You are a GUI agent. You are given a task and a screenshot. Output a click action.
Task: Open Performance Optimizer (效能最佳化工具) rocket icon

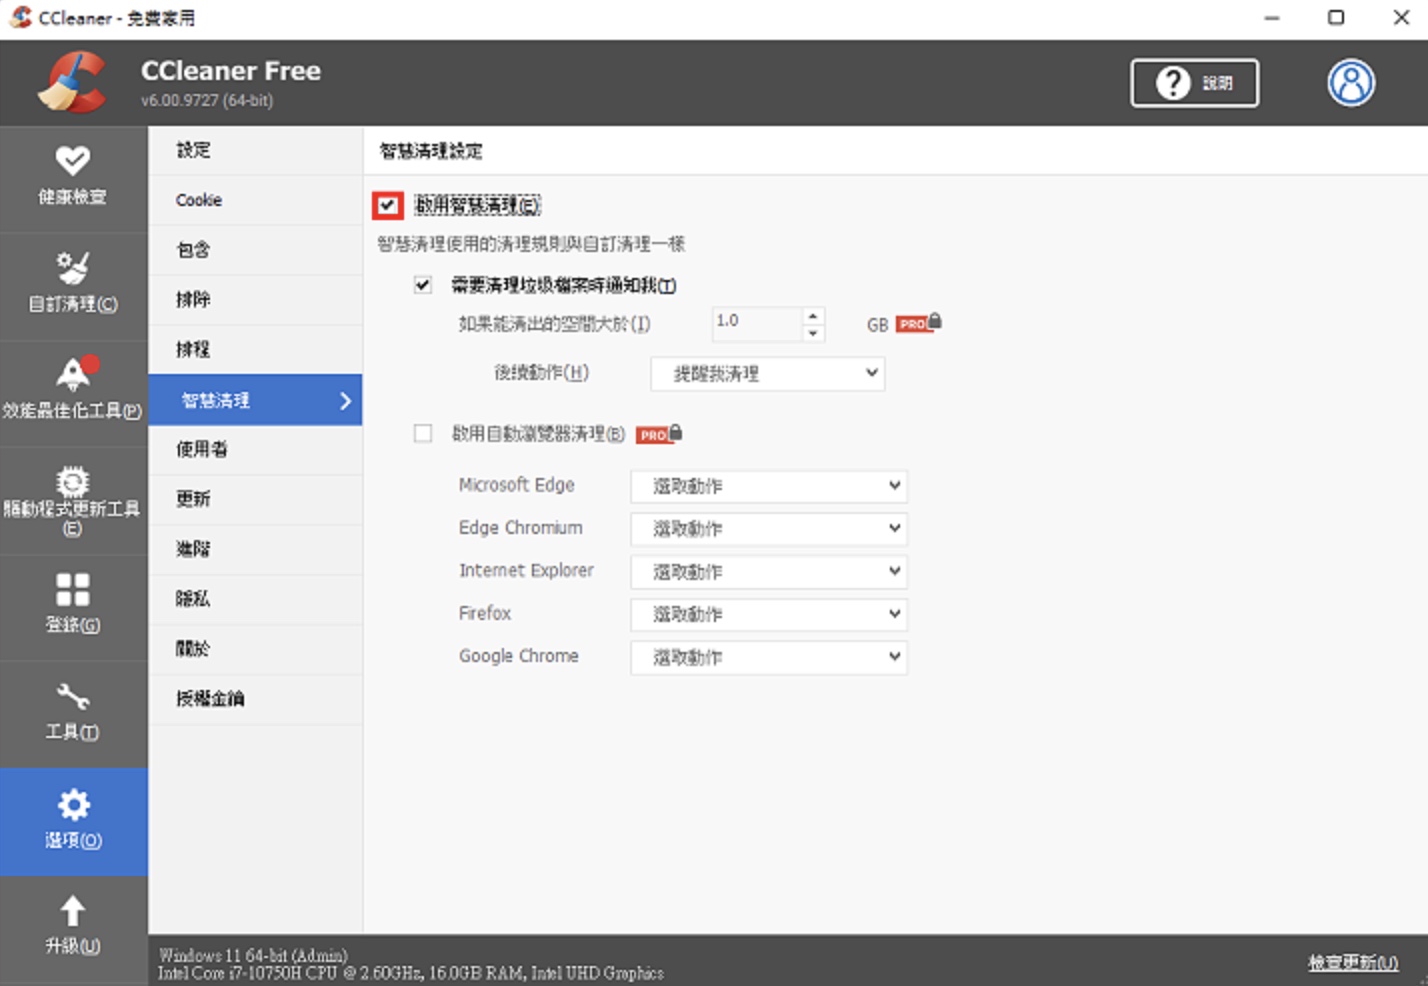tap(74, 373)
